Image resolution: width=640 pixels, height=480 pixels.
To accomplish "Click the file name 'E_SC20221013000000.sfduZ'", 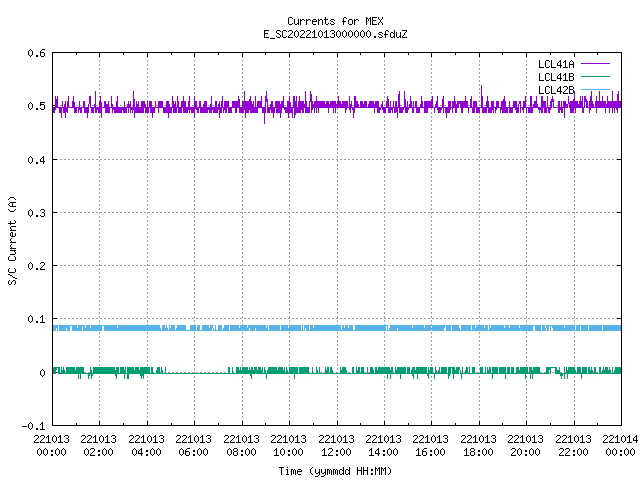I will (335, 34).
